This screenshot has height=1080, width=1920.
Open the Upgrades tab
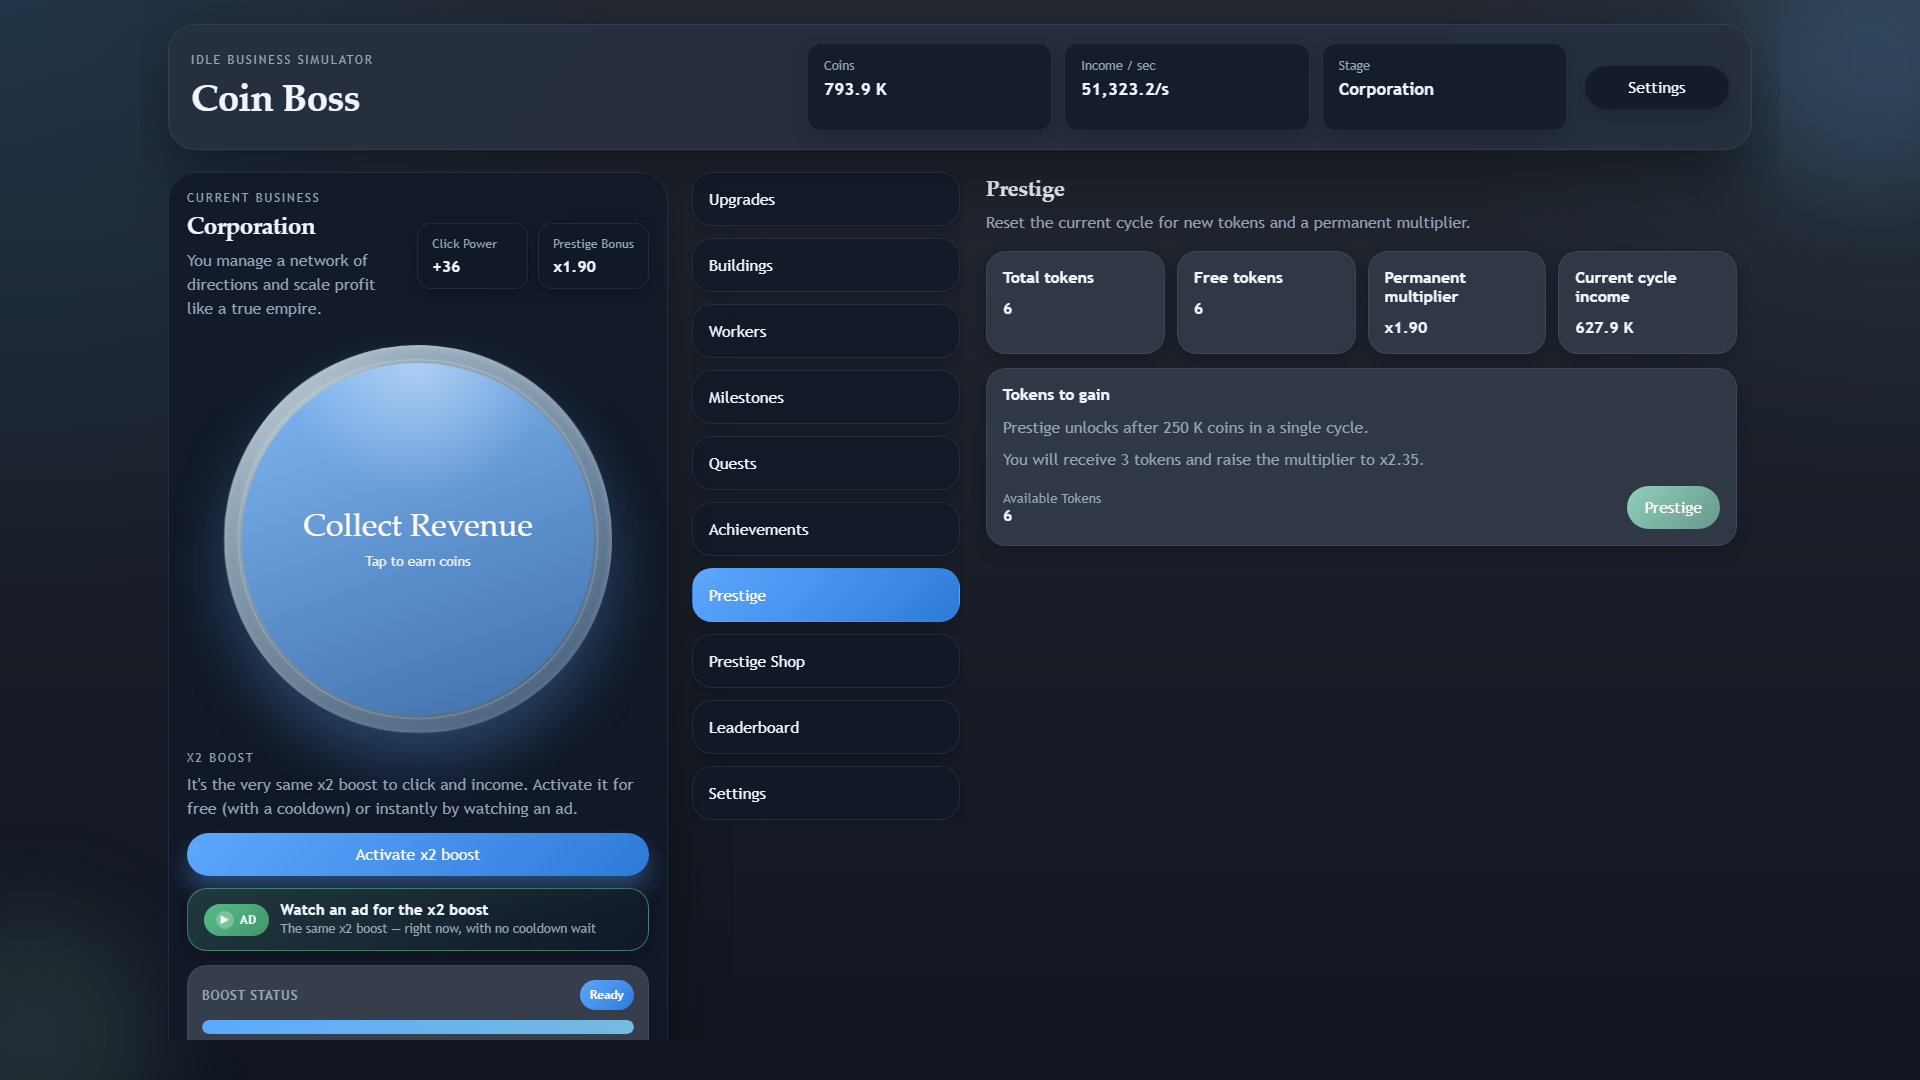[x=826, y=199]
